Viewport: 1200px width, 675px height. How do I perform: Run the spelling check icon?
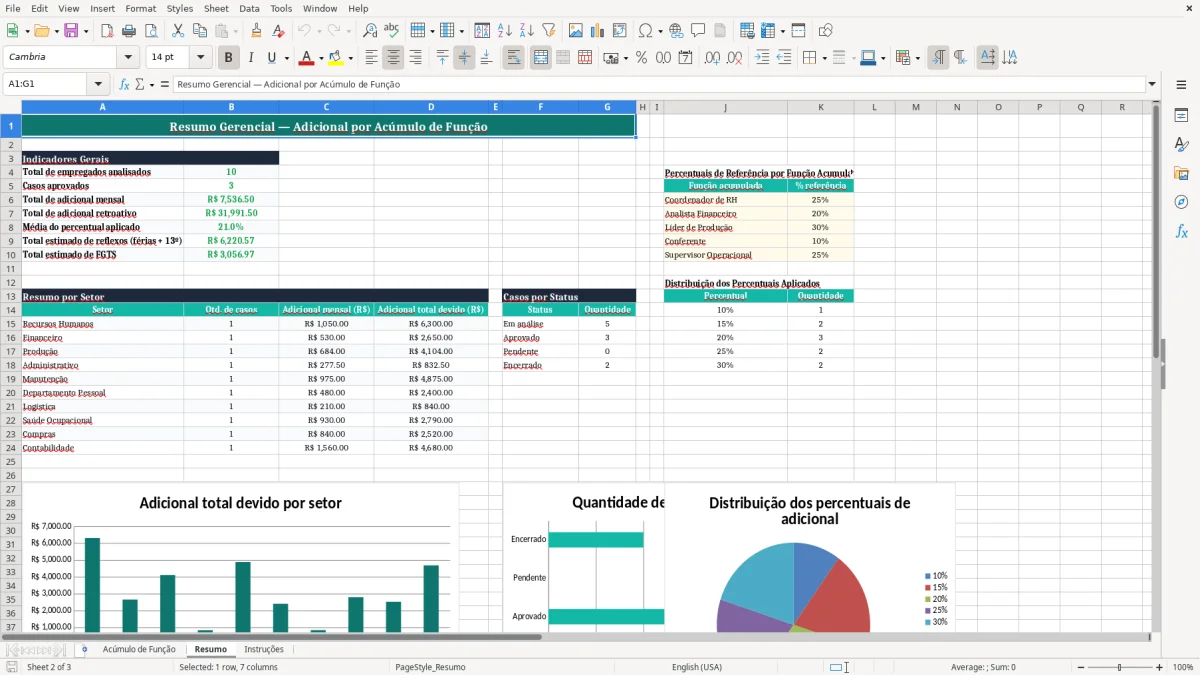[x=391, y=31]
